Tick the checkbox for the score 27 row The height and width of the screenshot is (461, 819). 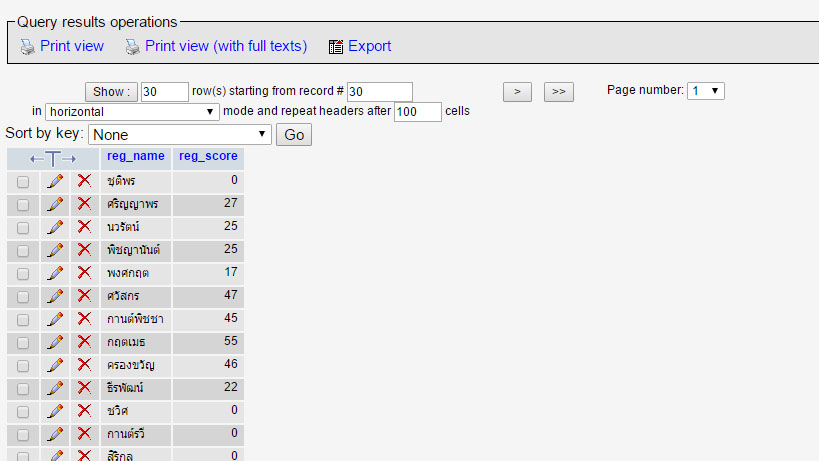pyautogui.click(x=23, y=205)
